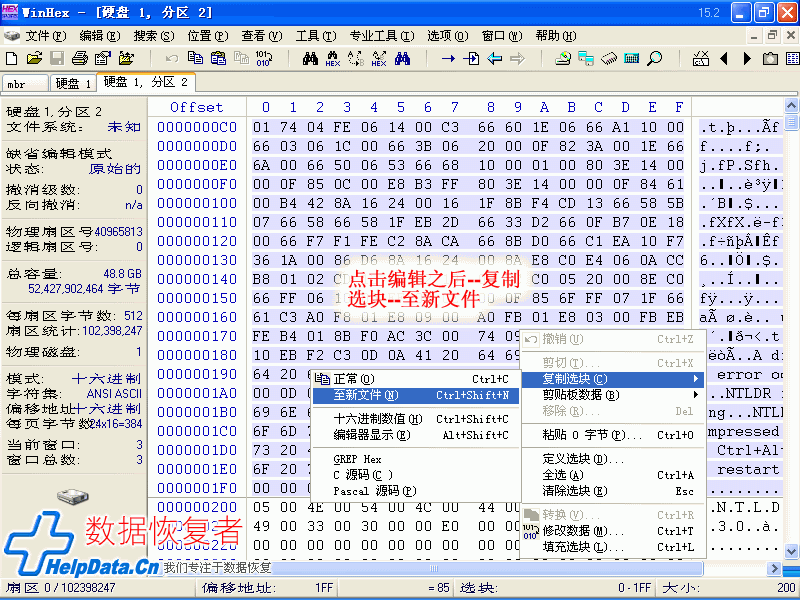Image resolution: width=800 pixels, height=600 pixels.
Task: Click the Open file folder icon
Action: point(34,58)
